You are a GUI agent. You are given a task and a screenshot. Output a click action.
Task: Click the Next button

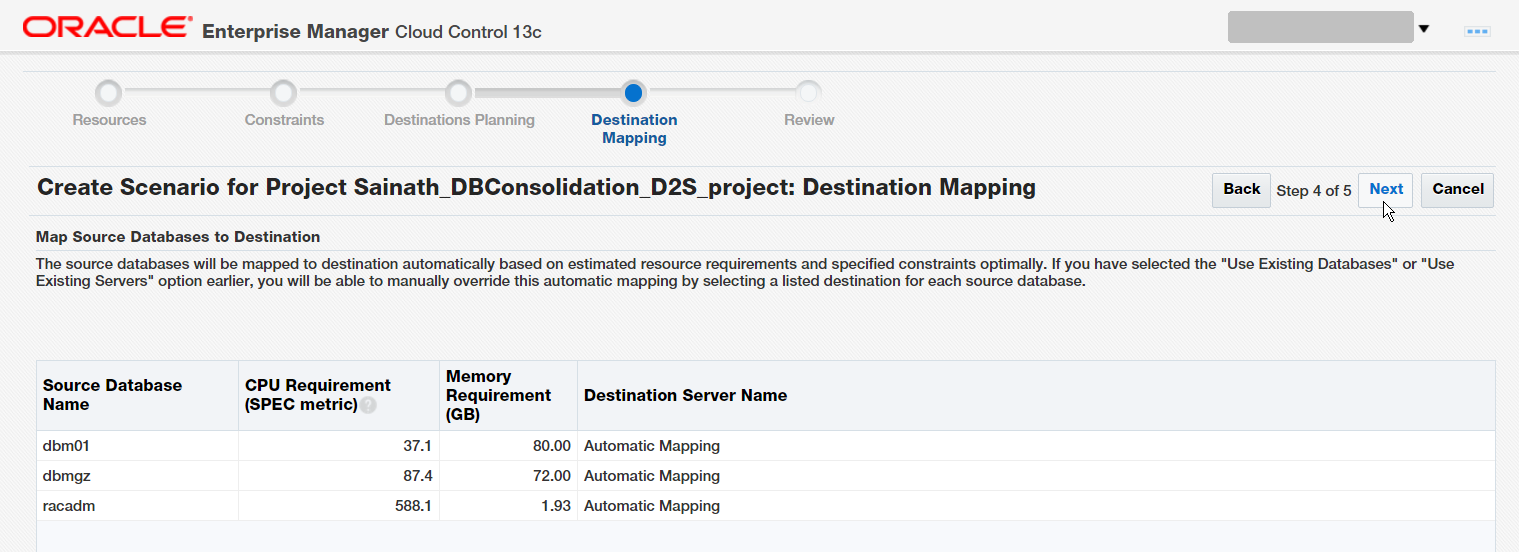(x=1386, y=190)
